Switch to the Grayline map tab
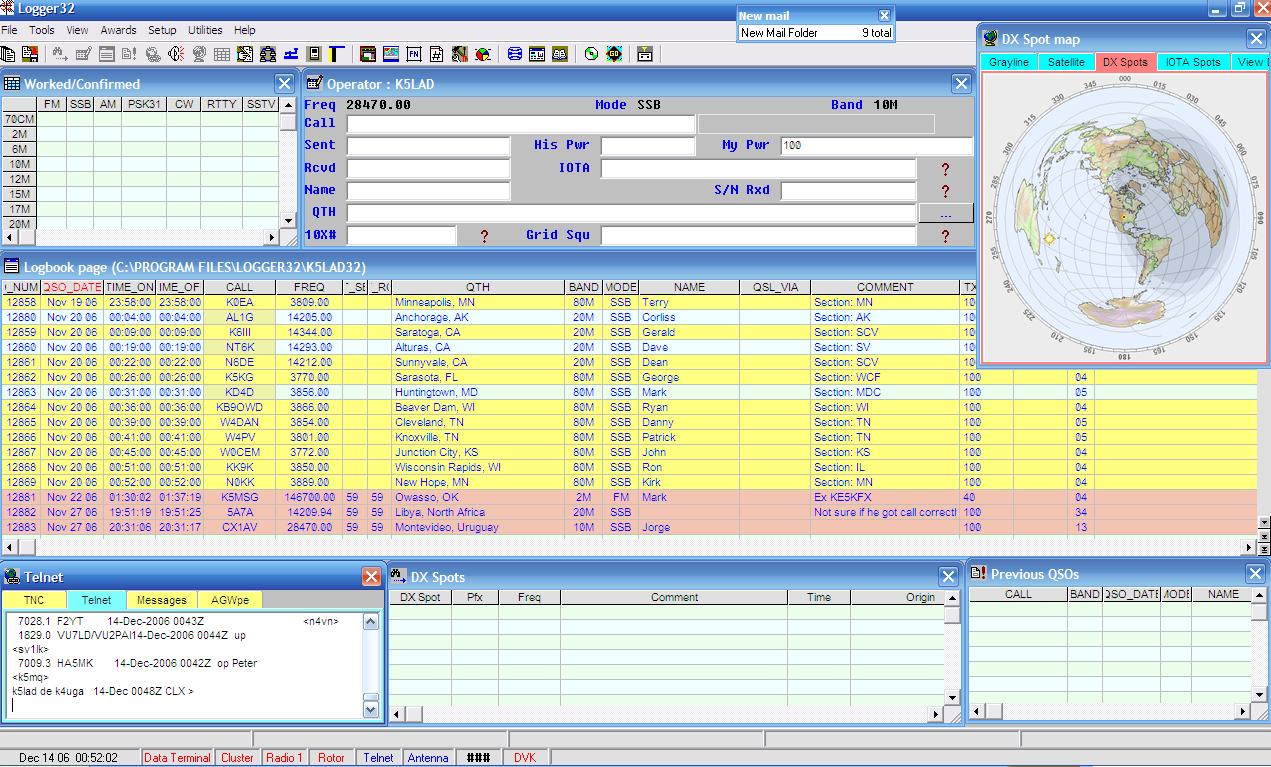The height and width of the screenshot is (767, 1271). pos(1009,62)
